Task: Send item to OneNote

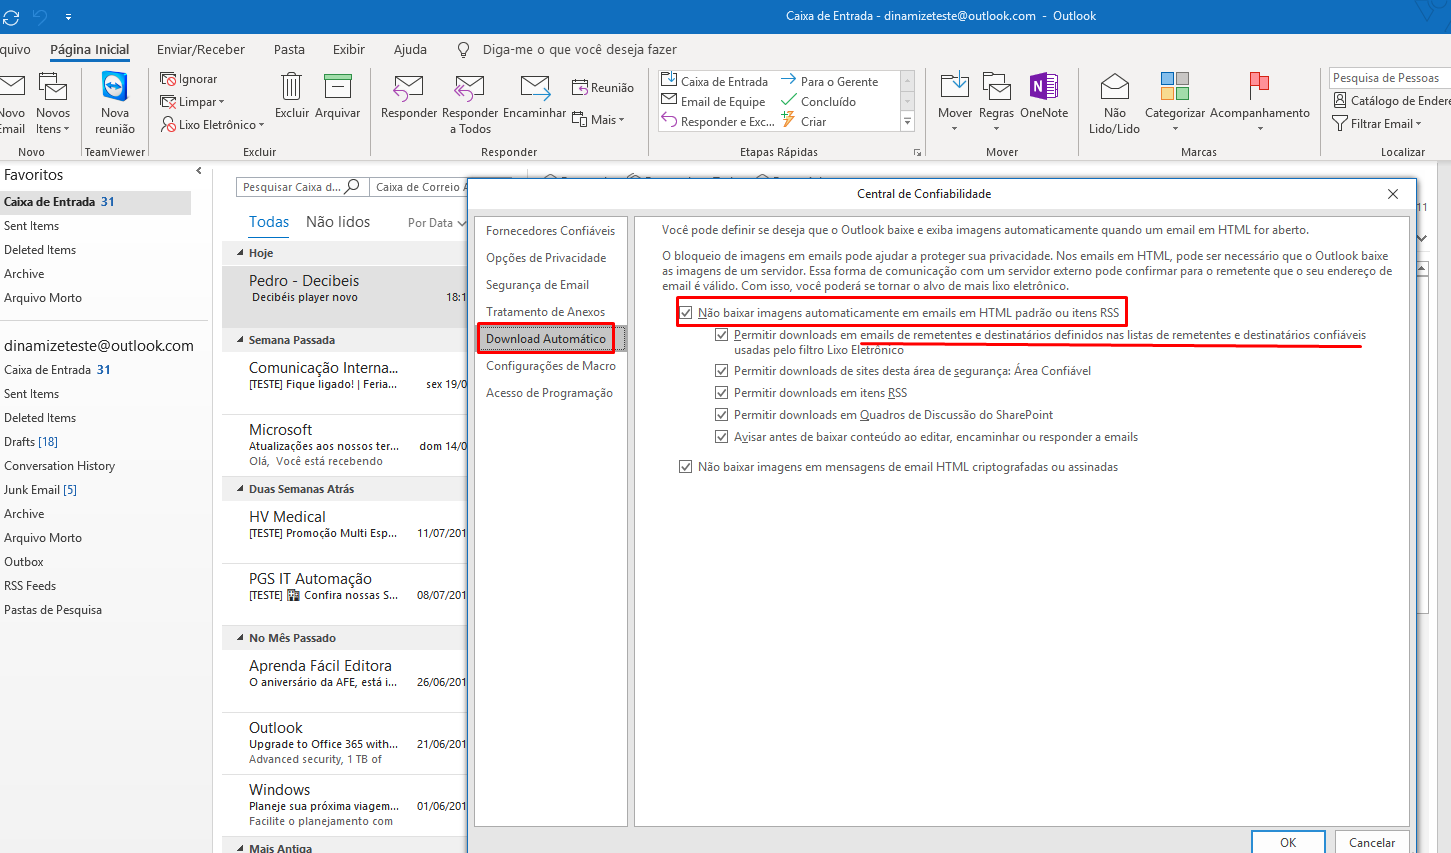Action: tap(1044, 95)
